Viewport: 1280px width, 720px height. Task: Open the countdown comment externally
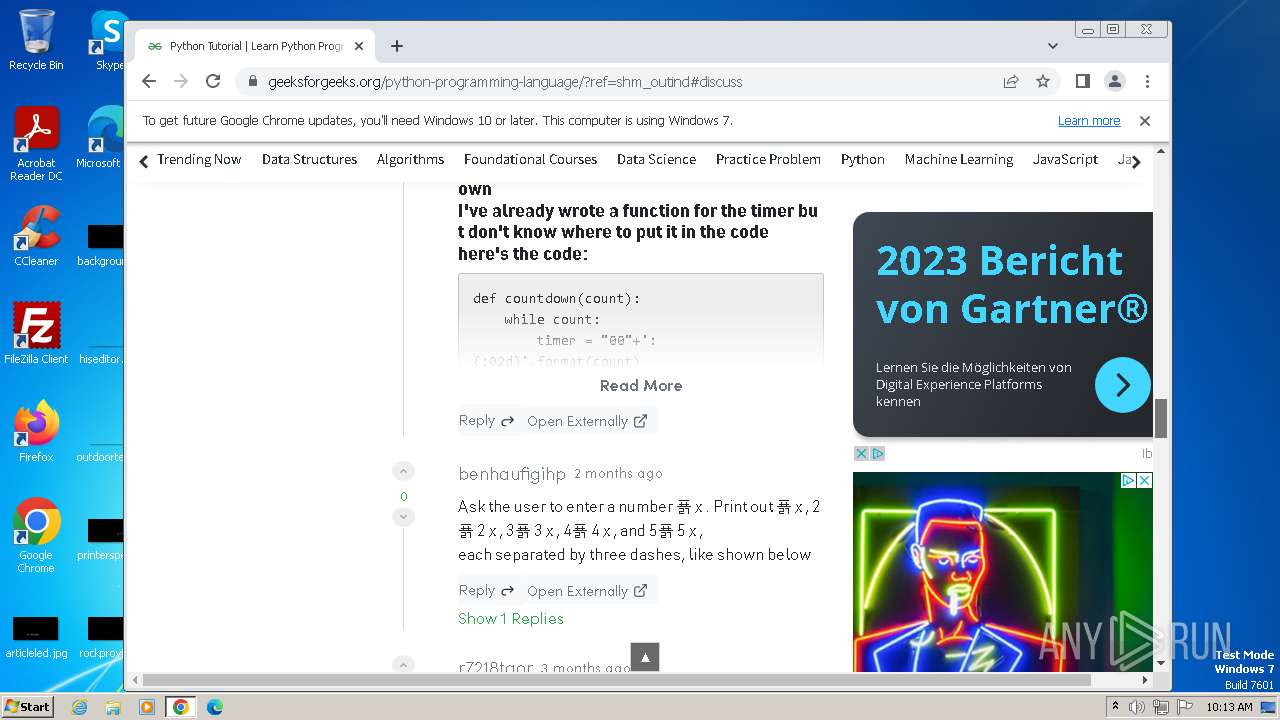pyautogui.click(x=587, y=421)
